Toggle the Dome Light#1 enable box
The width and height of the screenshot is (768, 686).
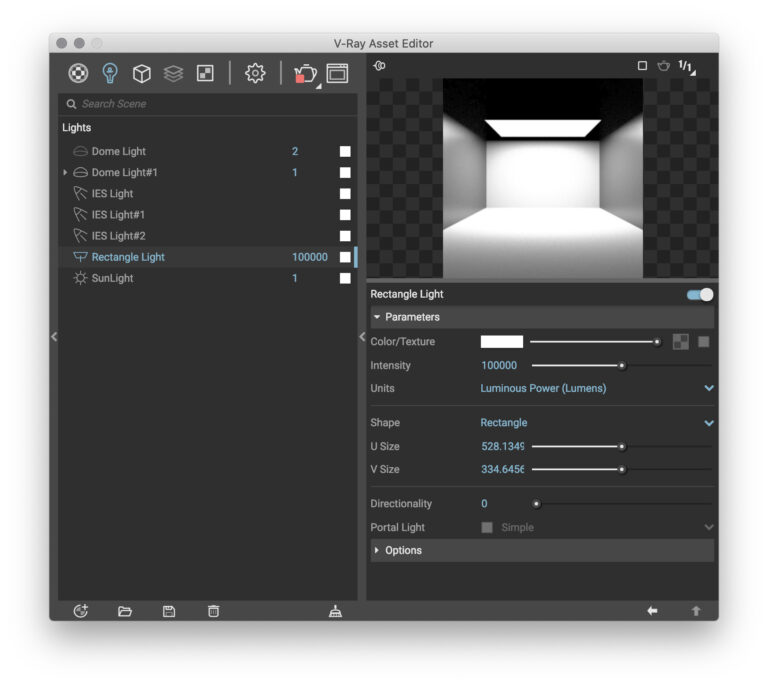click(x=345, y=172)
